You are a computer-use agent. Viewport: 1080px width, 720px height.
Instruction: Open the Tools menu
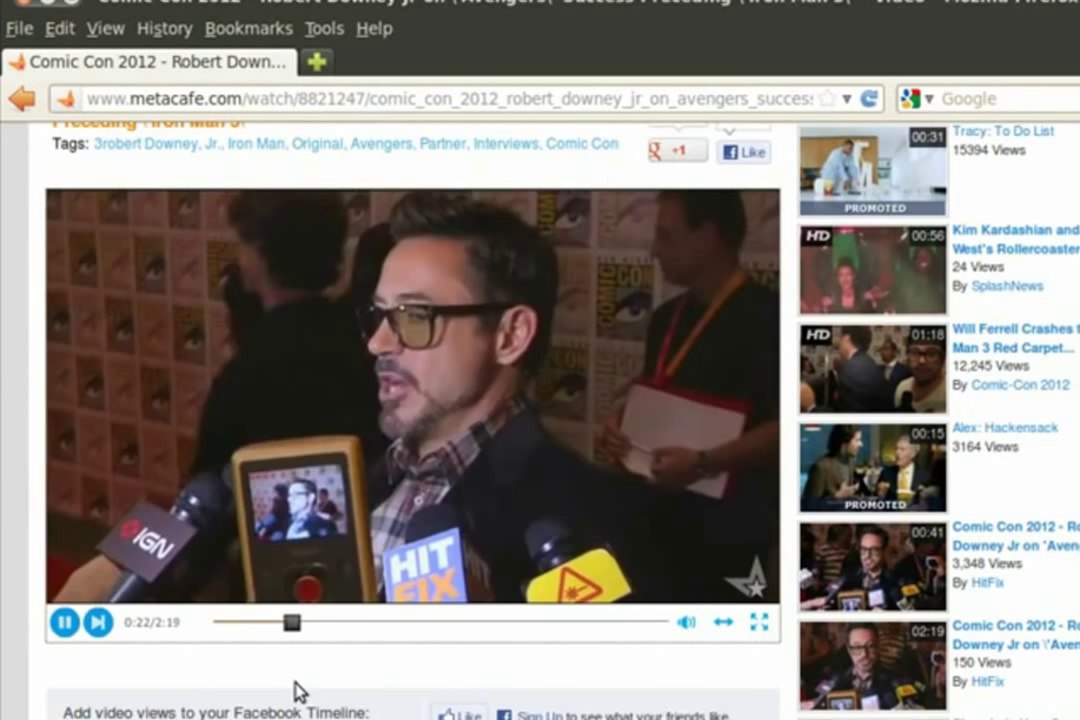(x=324, y=29)
